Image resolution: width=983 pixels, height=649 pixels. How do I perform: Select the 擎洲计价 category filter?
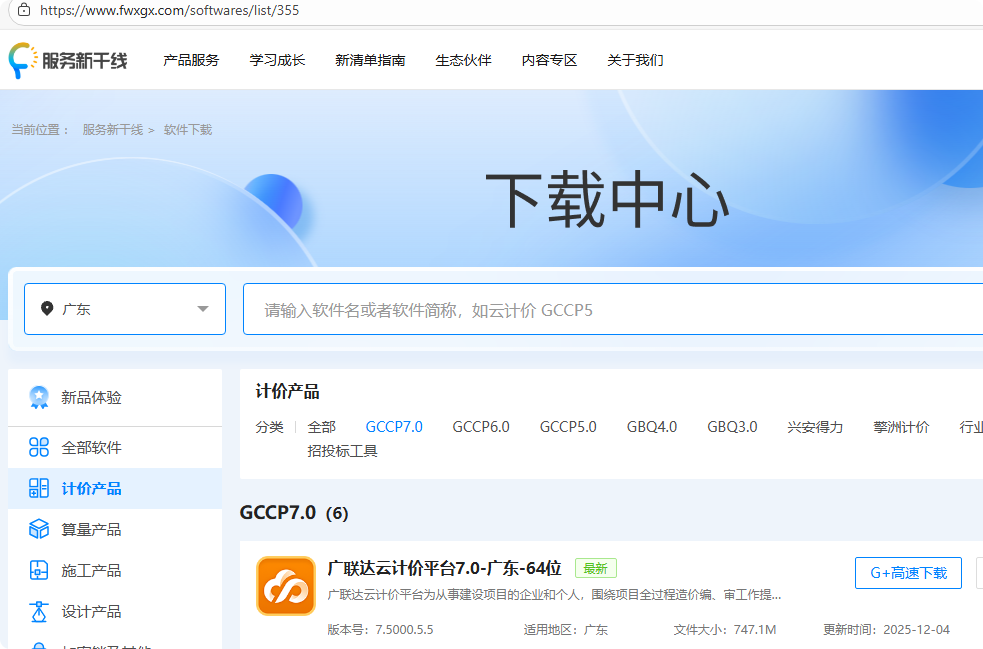(901, 427)
